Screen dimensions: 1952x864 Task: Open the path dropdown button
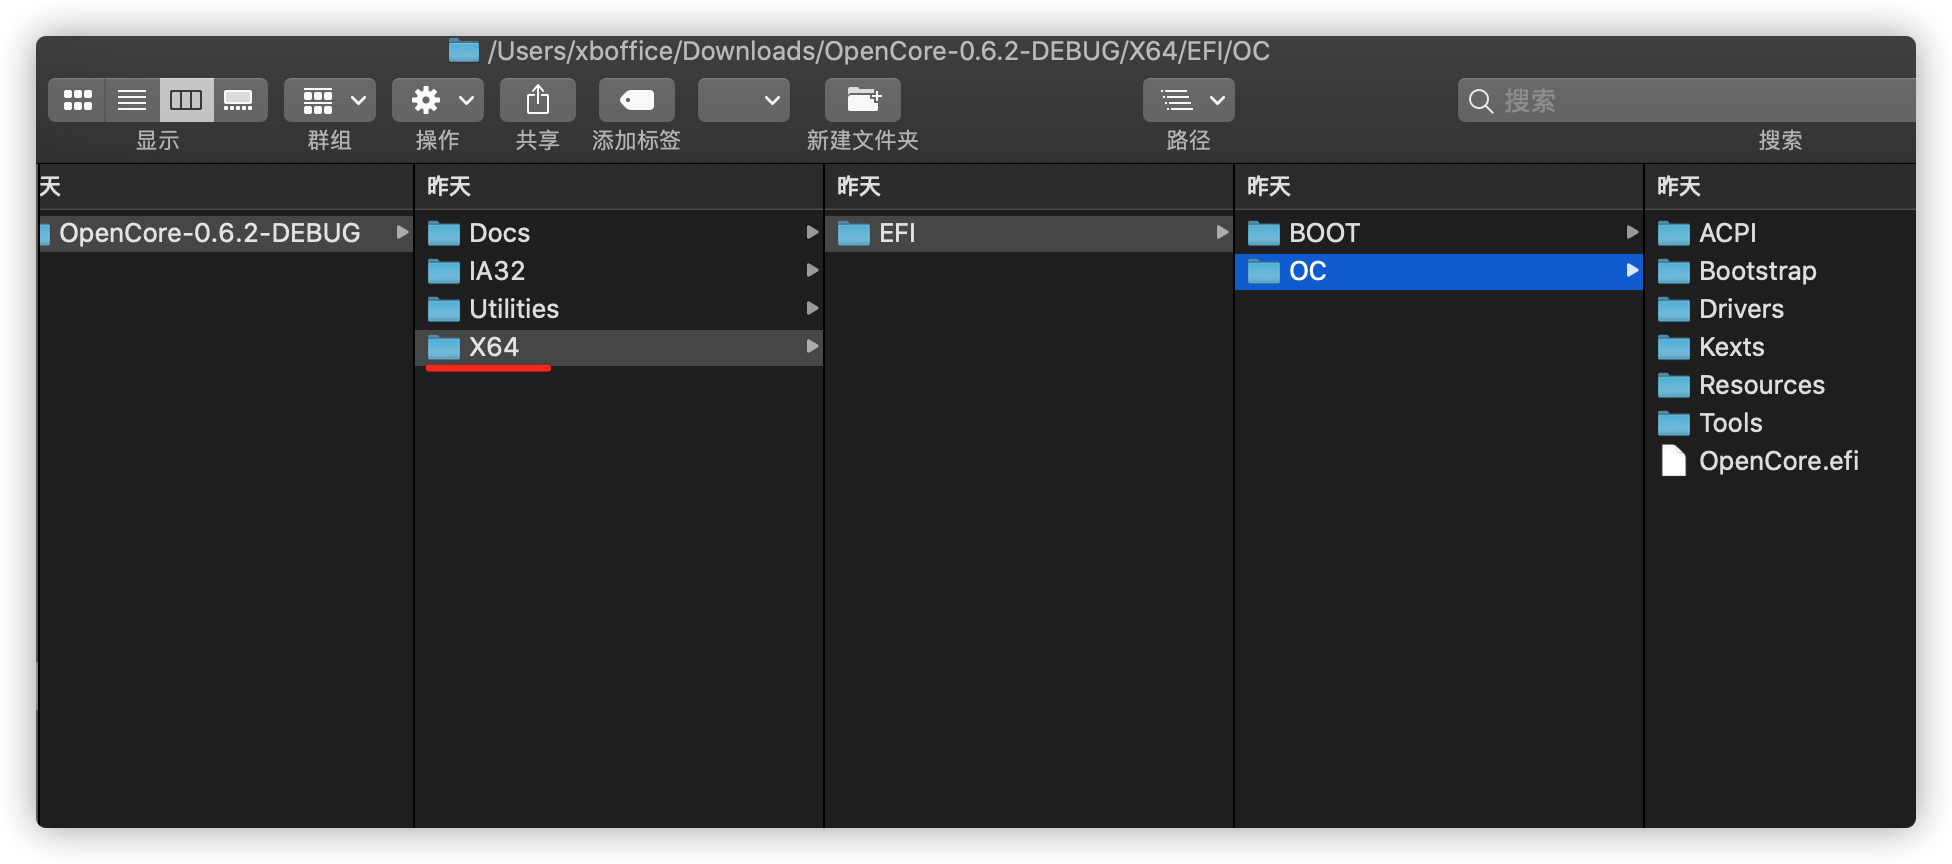(x=1189, y=100)
